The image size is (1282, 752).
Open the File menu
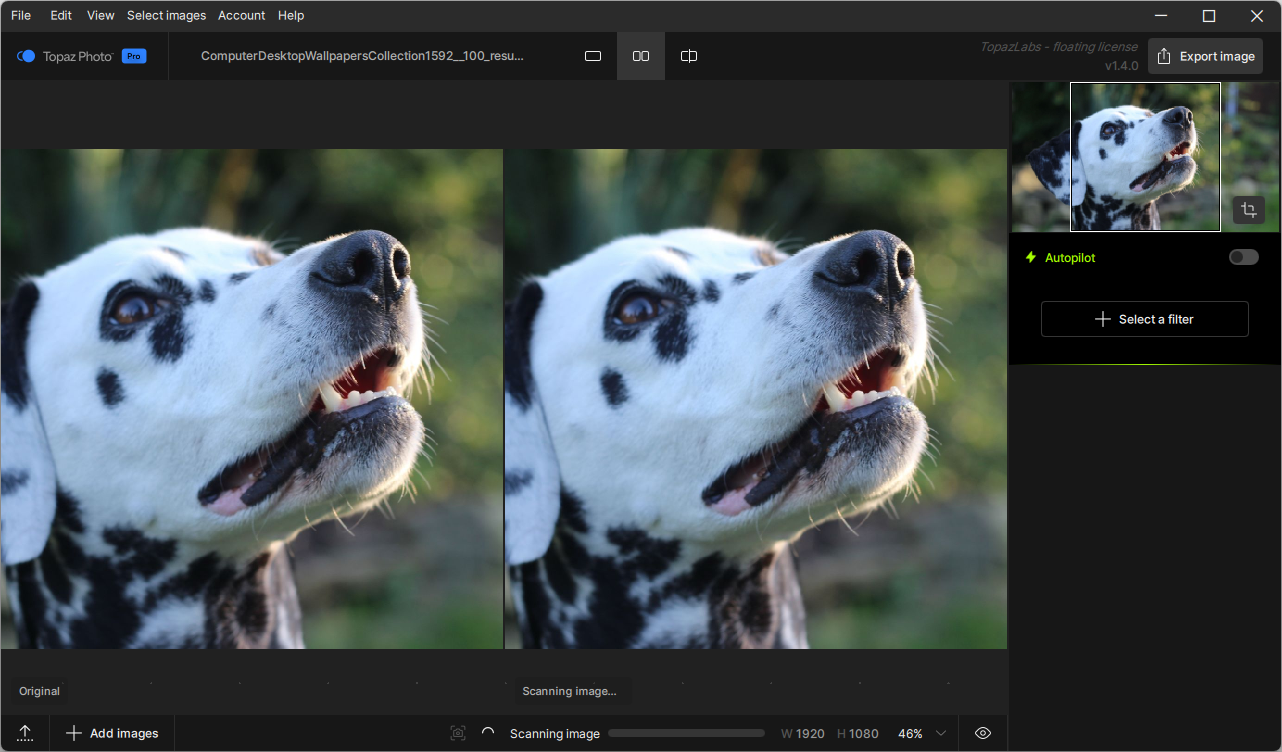21,16
